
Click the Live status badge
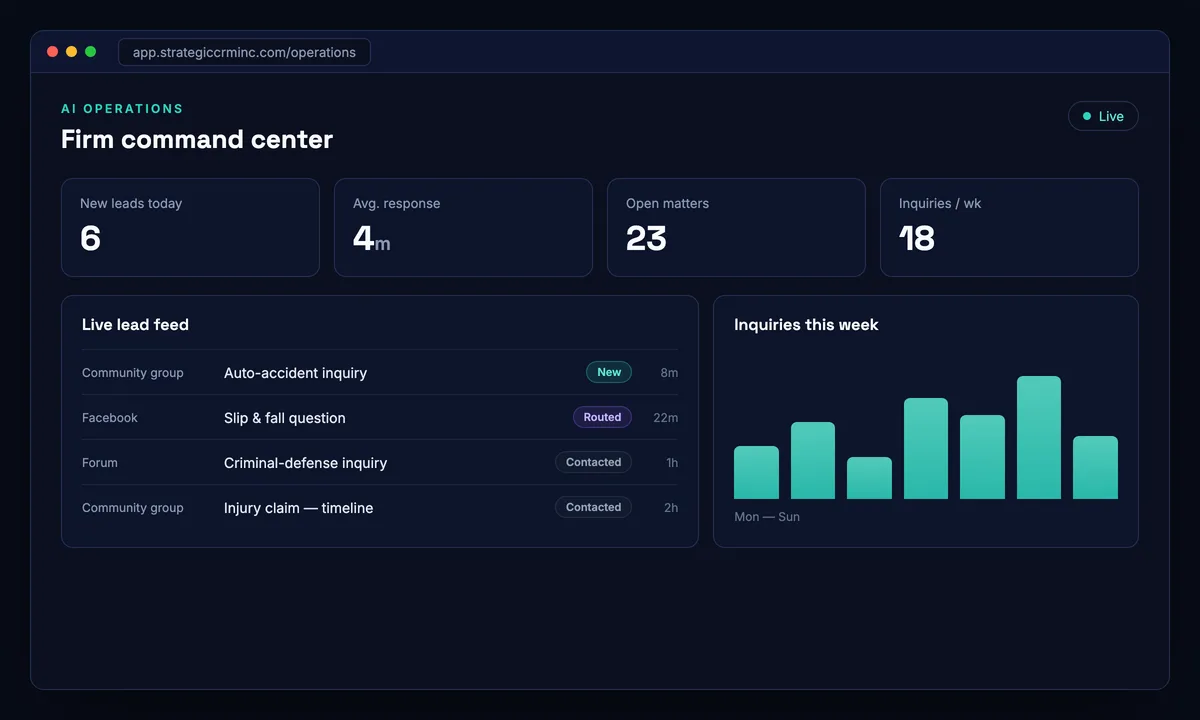coord(1103,116)
